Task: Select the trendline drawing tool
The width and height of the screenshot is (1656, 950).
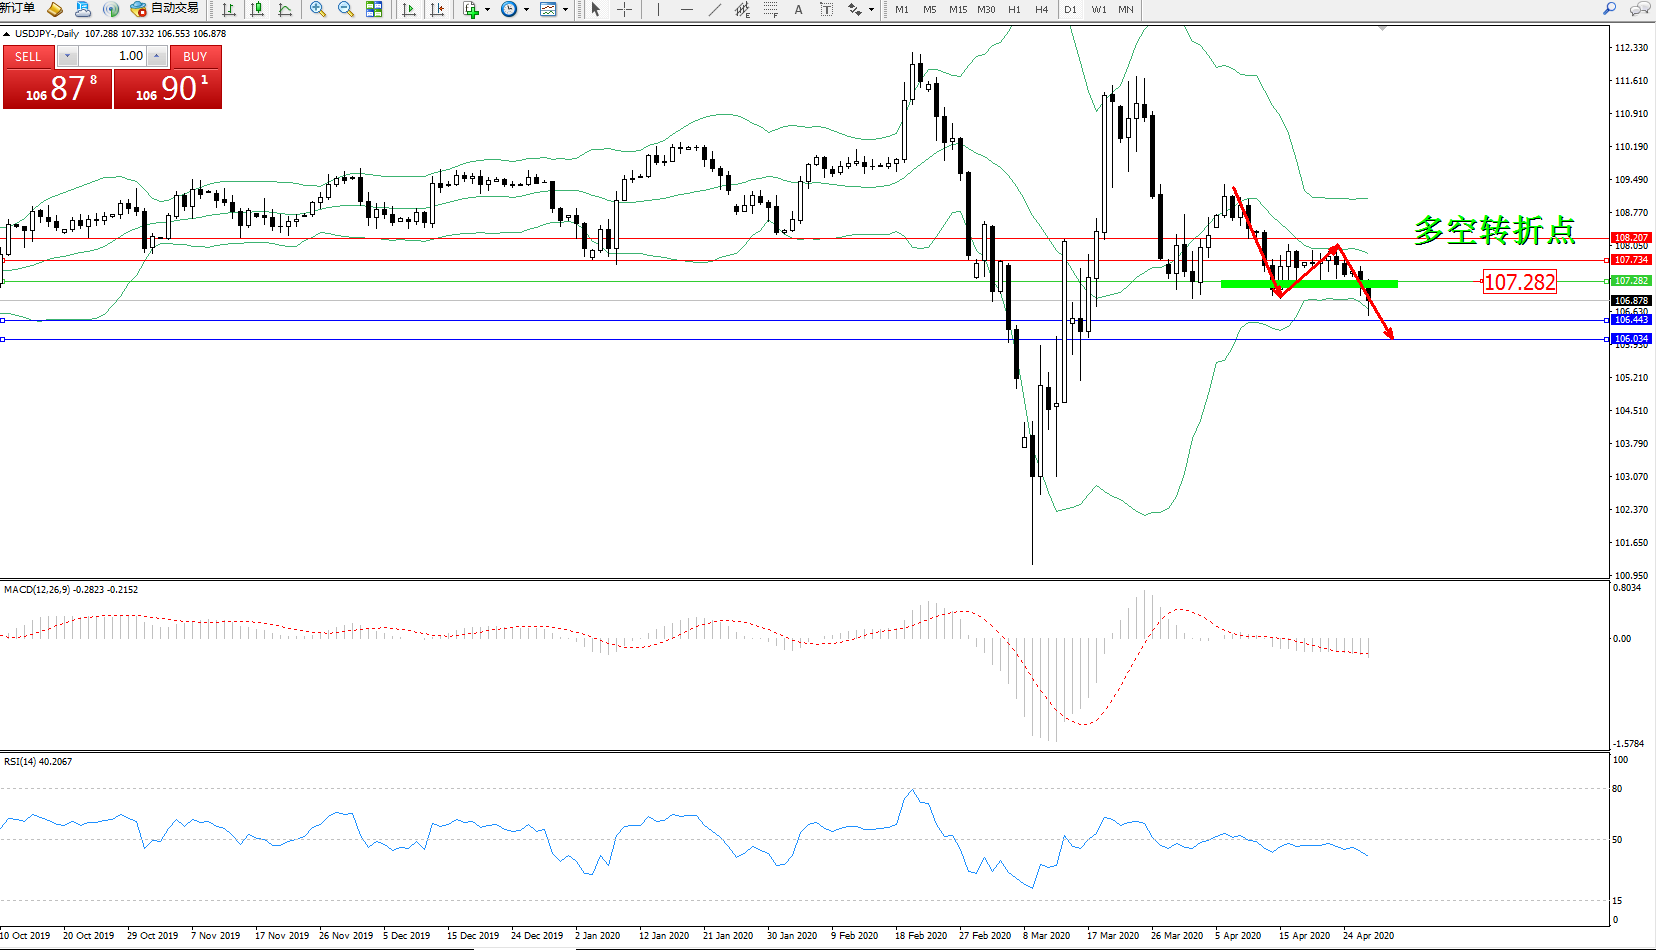Action: 714,9
